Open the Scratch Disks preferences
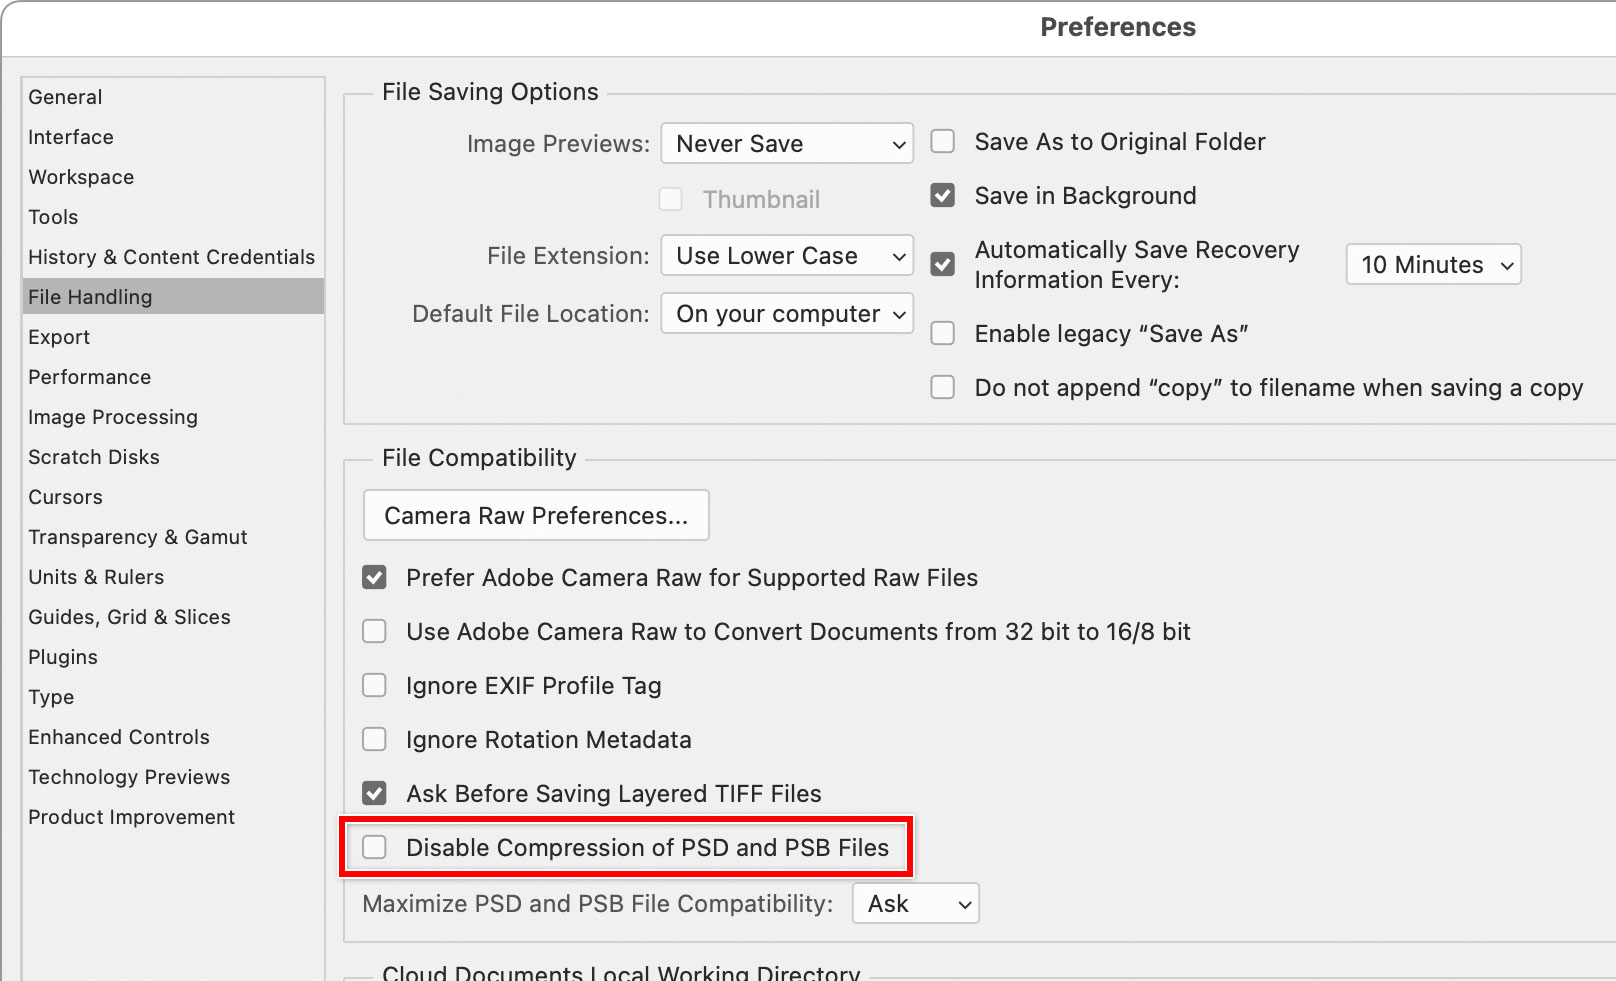This screenshot has width=1616, height=981. [x=93, y=457]
